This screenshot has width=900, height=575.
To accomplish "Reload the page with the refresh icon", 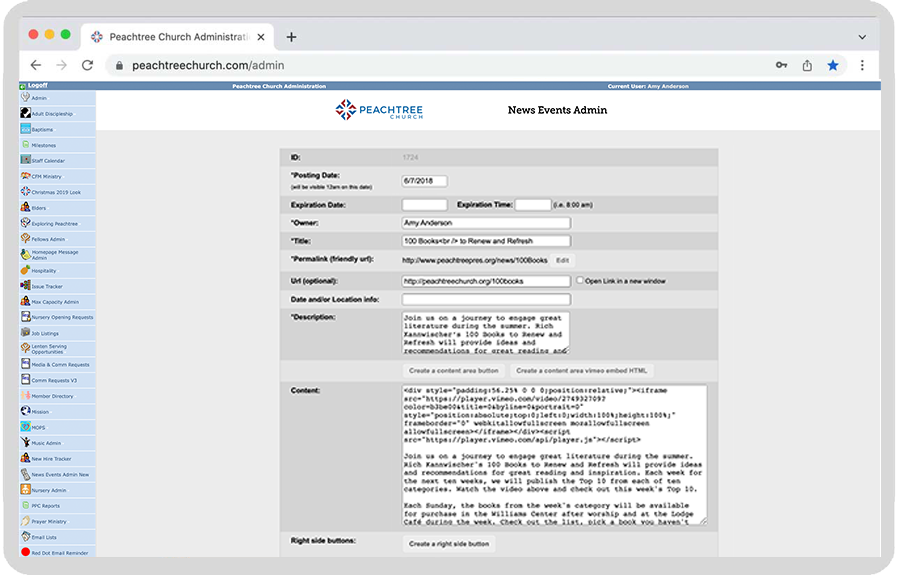I will (87, 65).
